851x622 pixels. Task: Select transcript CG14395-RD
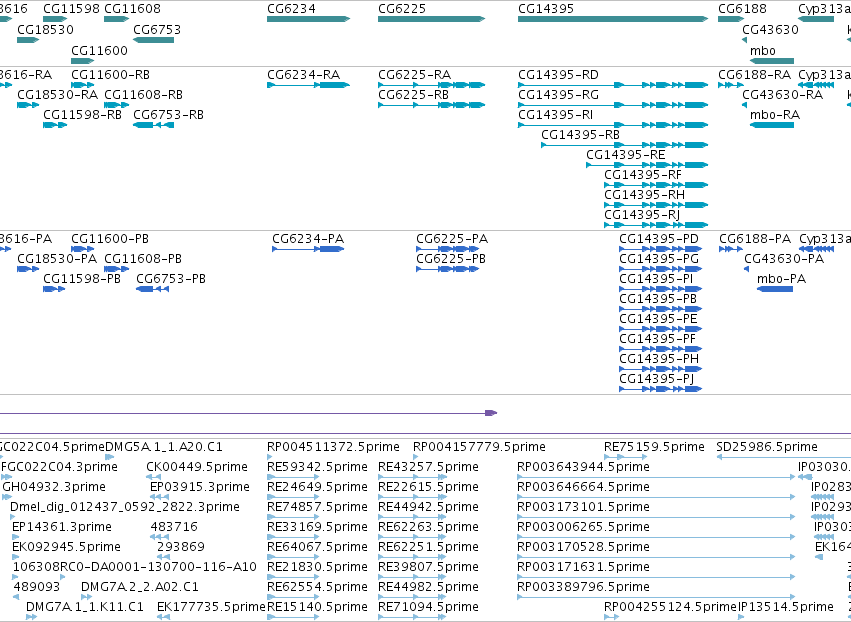point(613,85)
